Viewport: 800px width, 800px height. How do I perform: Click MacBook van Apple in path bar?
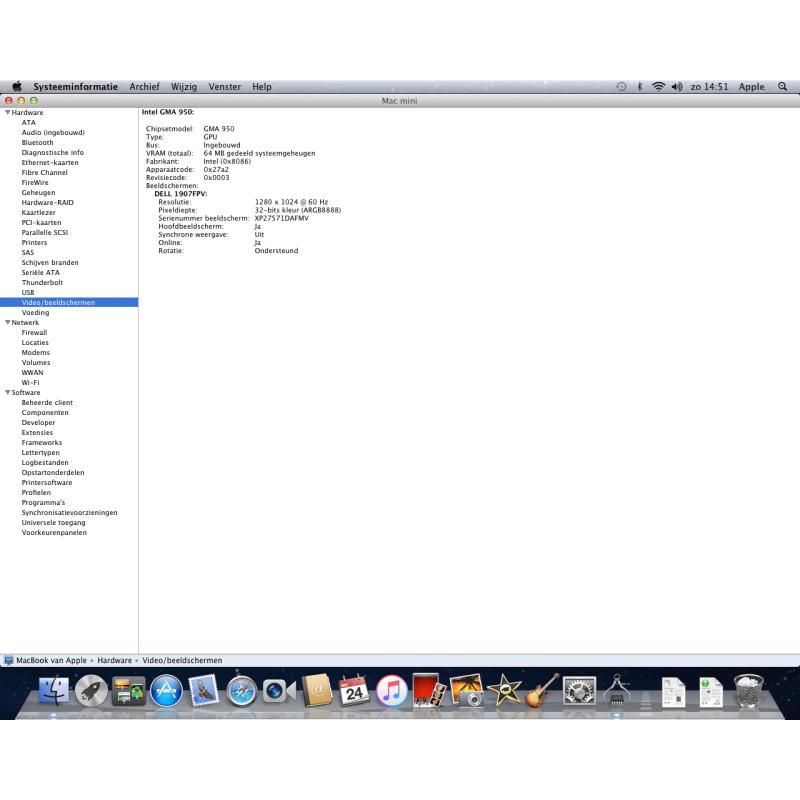(52, 660)
